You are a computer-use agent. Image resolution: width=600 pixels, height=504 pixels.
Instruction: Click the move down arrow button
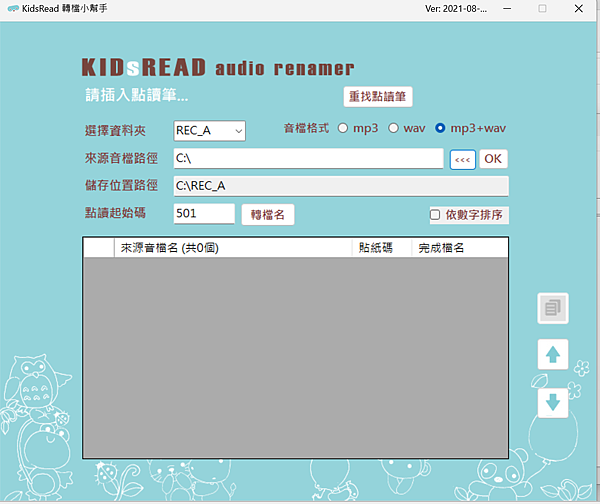click(x=553, y=403)
